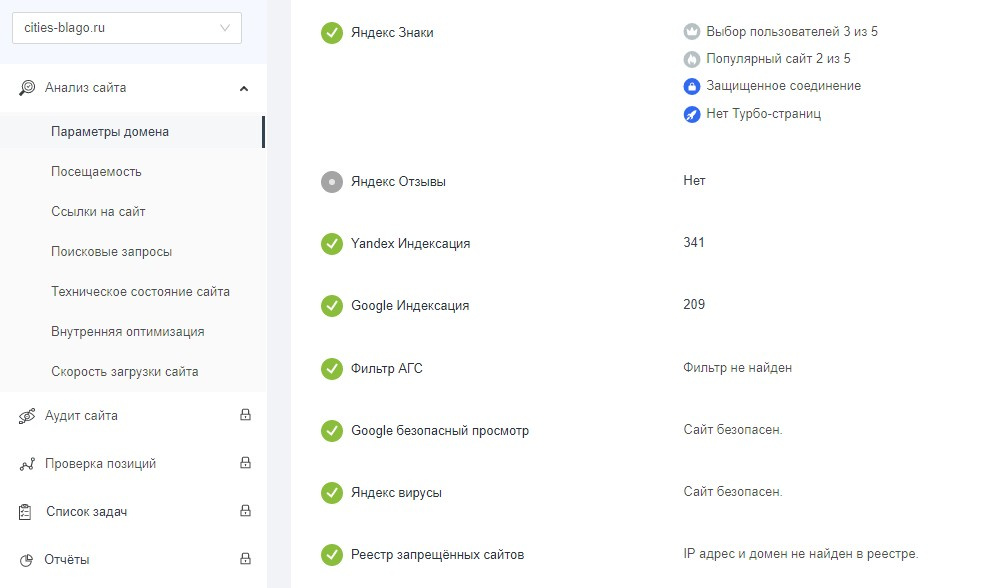Go to Поисковые запросы section
Viewport: 995px width, 588px height.
click(111, 252)
